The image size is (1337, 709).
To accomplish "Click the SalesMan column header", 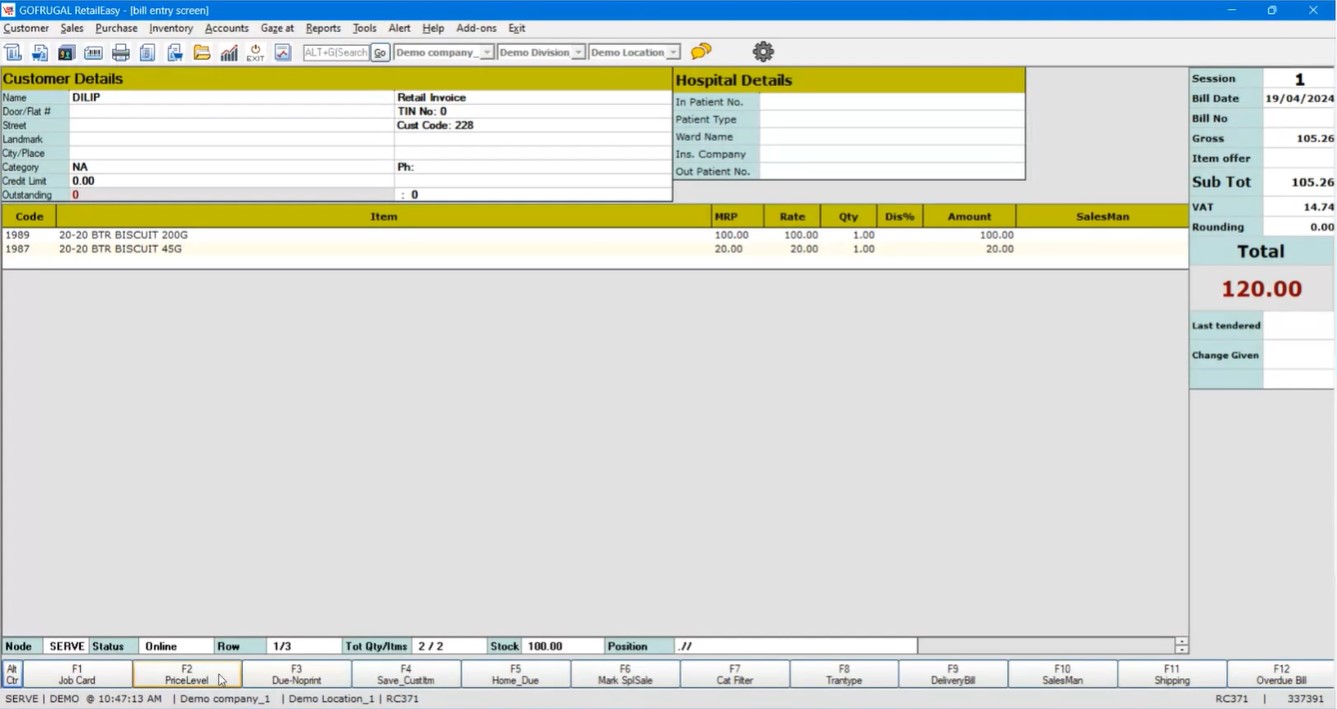I will pyautogui.click(x=1102, y=216).
